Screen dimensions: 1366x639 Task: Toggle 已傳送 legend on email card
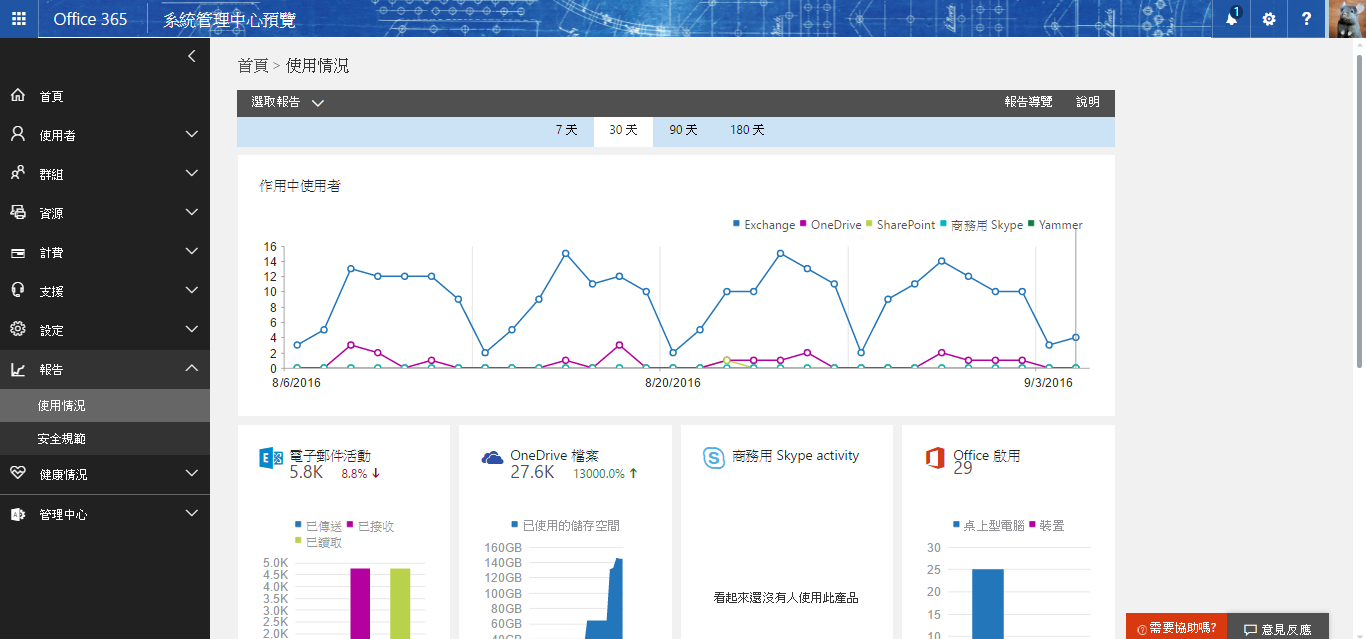[x=318, y=526]
